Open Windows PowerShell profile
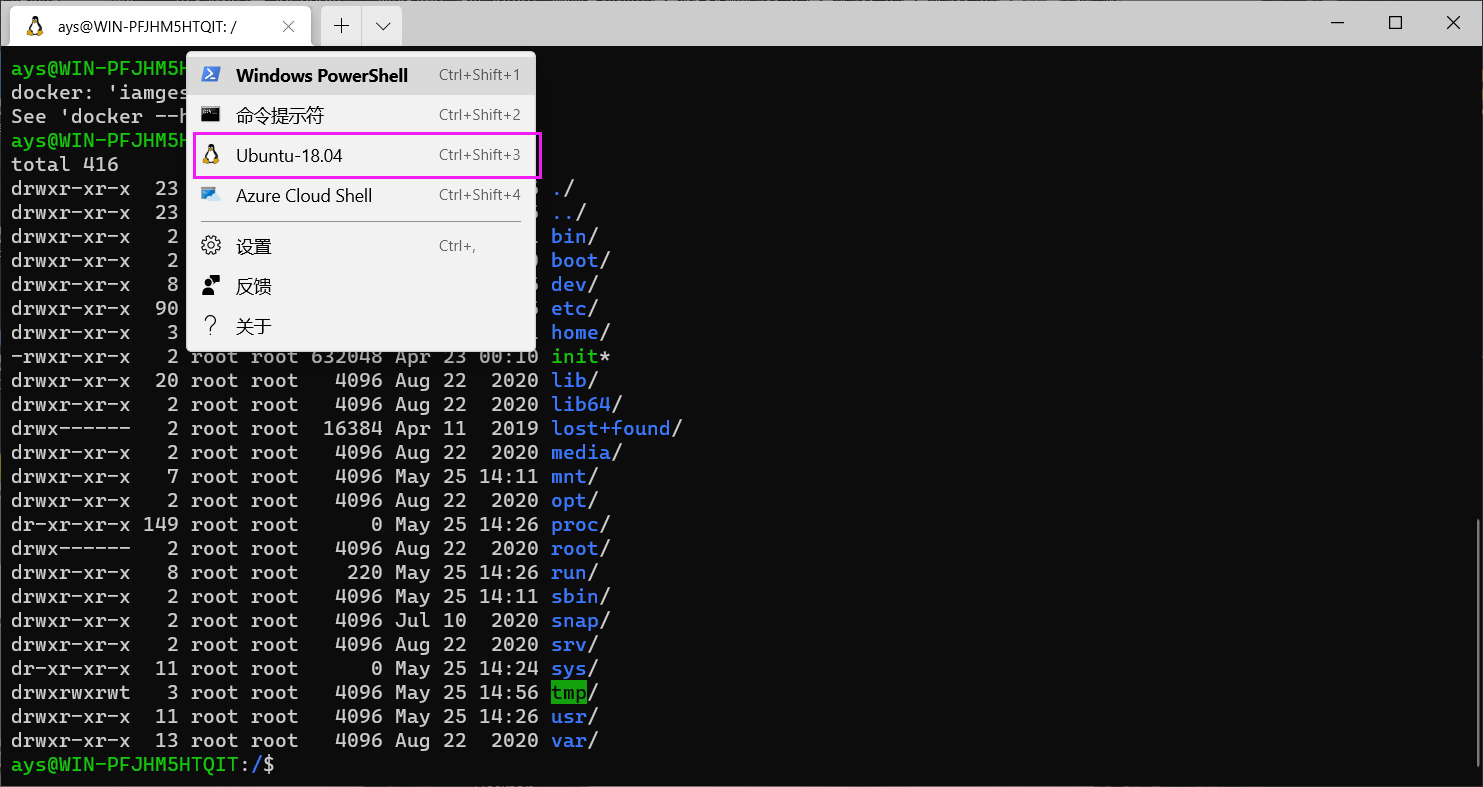This screenshot has height=787, width=1483. point(361,75)
